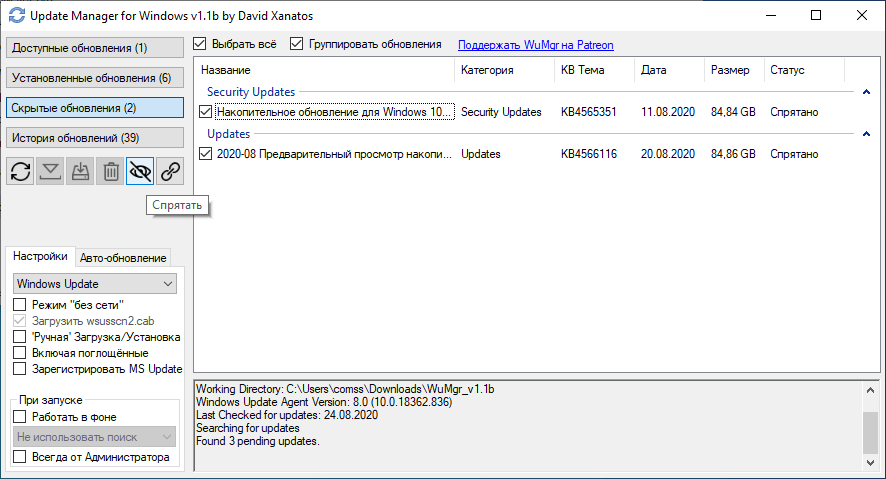Uncheck the KB4566116 update row checkbox
Viewport: 886px width, 479px height.
[206, 154]
